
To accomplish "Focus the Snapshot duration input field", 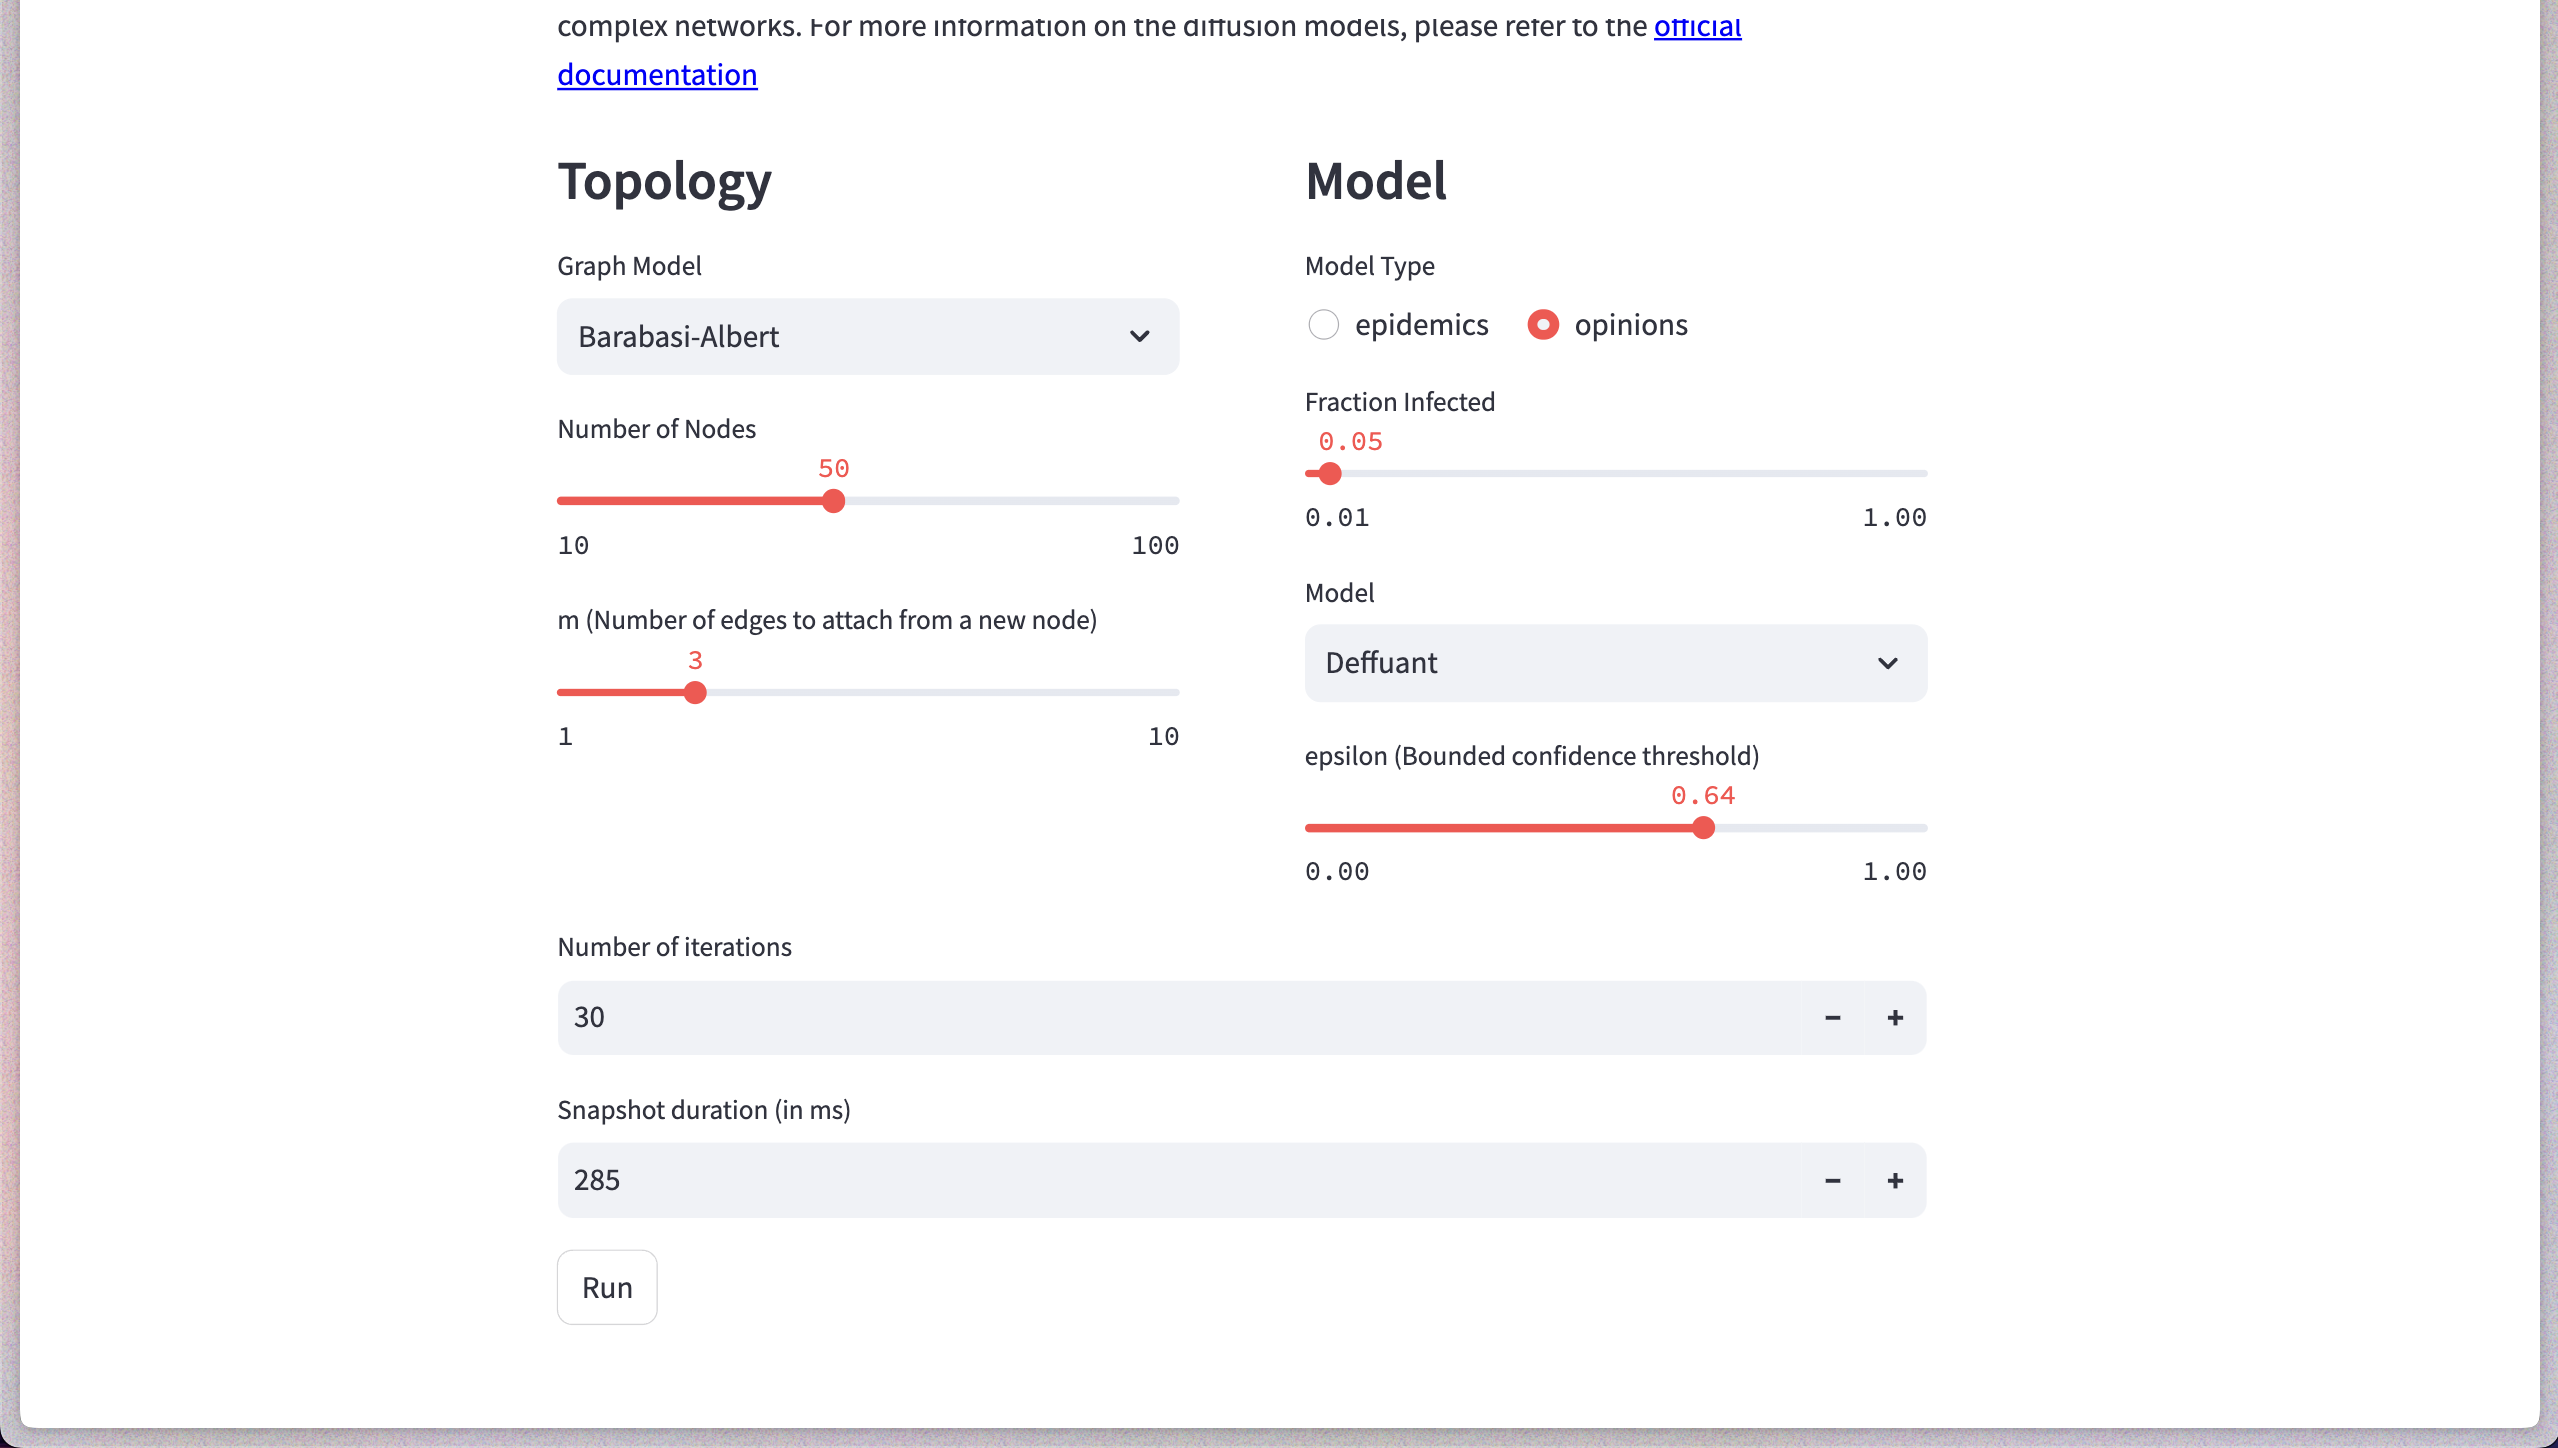I will tap(1180, 1181).
